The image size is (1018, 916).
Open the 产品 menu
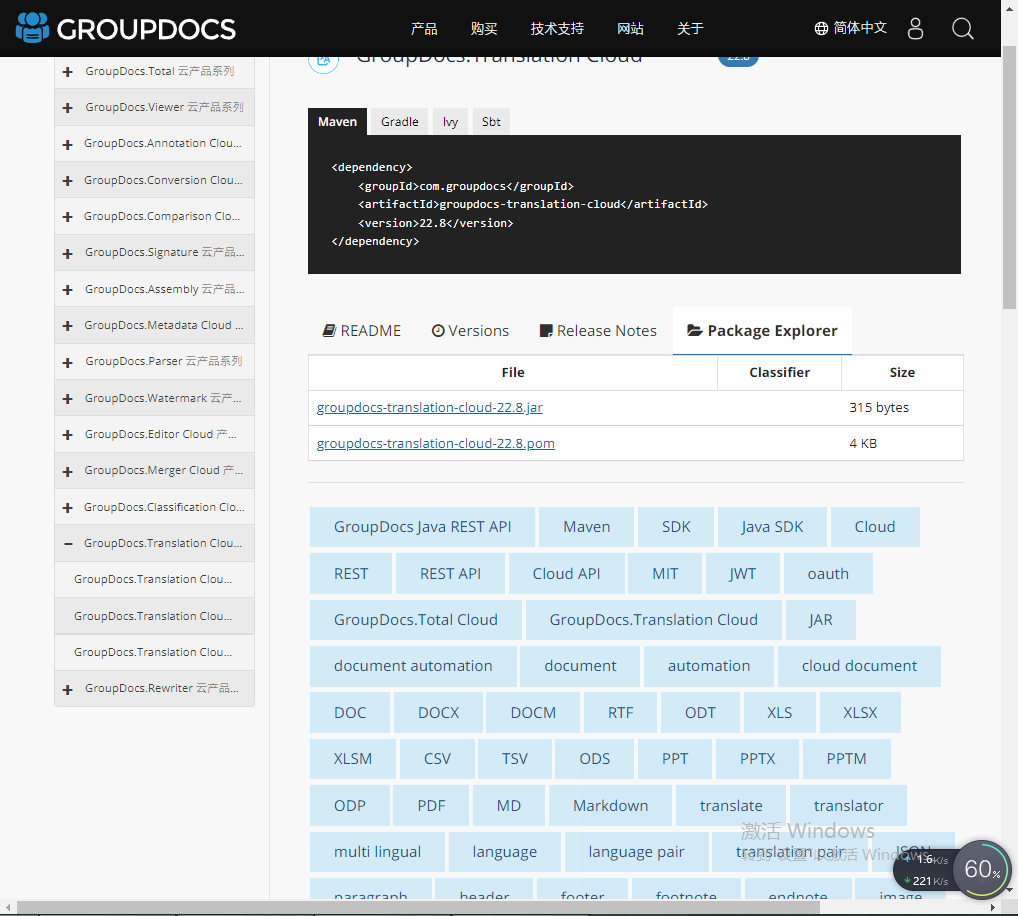pos(424,29)
